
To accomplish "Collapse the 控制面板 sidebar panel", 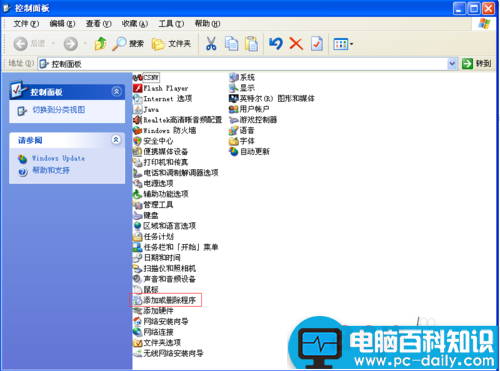I will point(116,91).
